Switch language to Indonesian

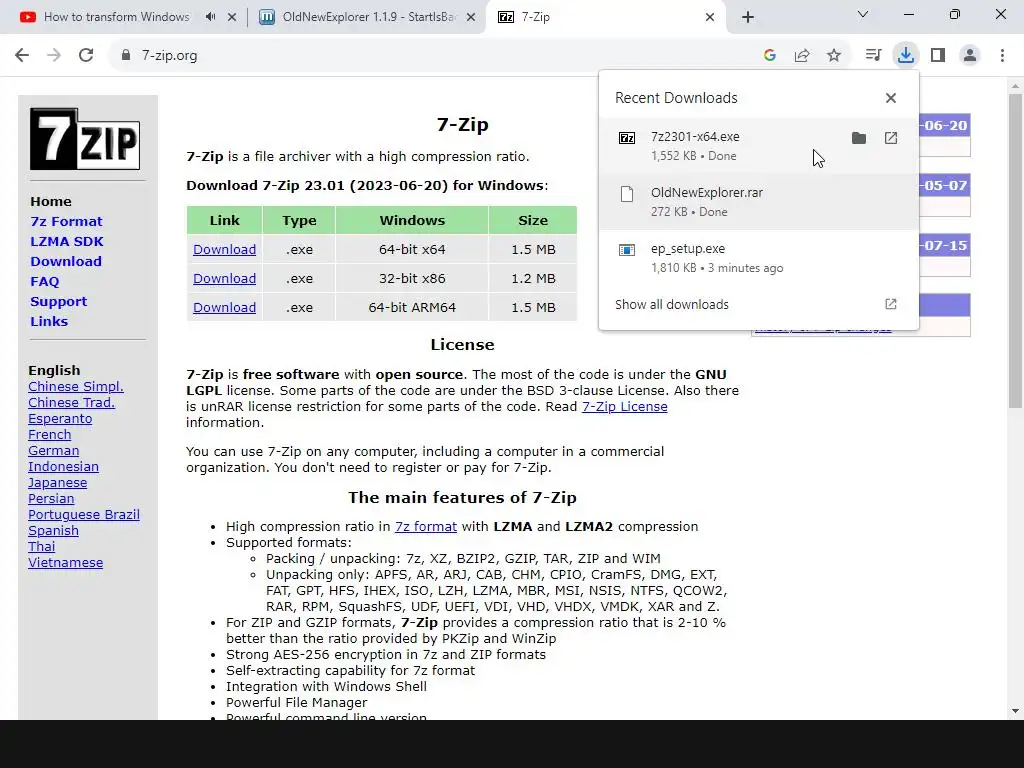(x=63, y=467)
